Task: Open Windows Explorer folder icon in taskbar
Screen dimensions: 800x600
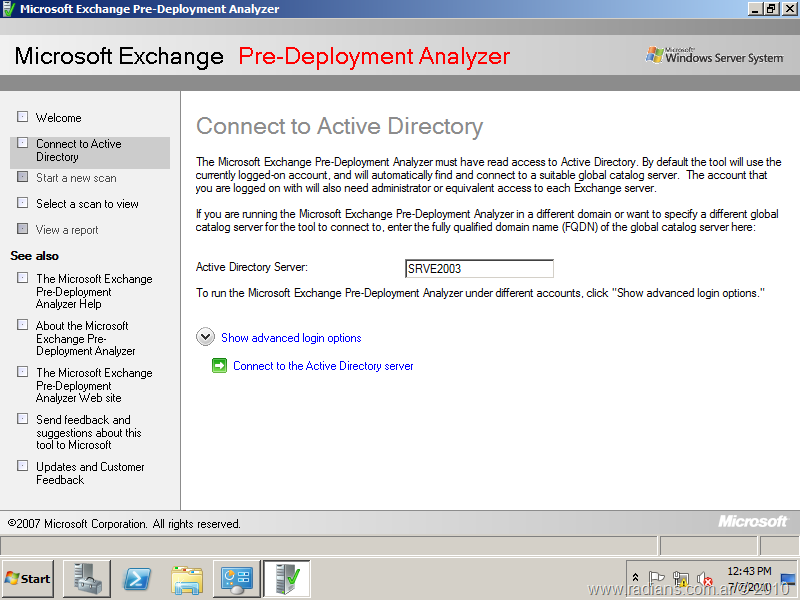Action: click(187, 578)
